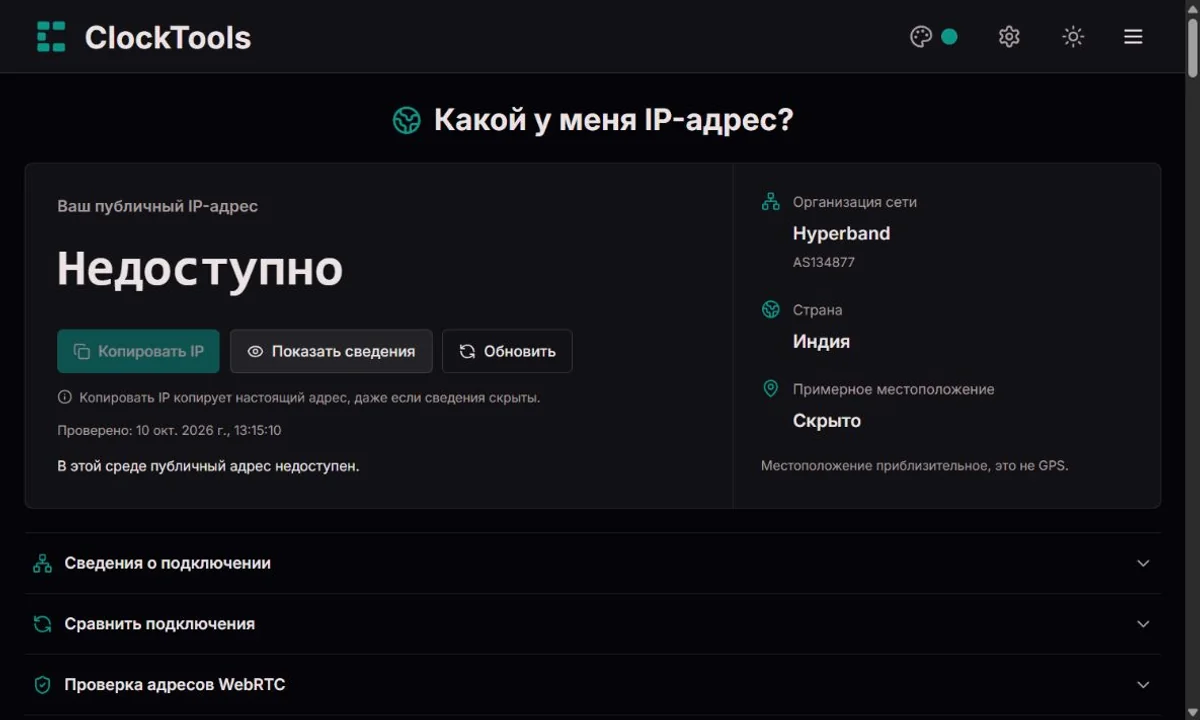Select the teal accent color dot

[949, 37]
